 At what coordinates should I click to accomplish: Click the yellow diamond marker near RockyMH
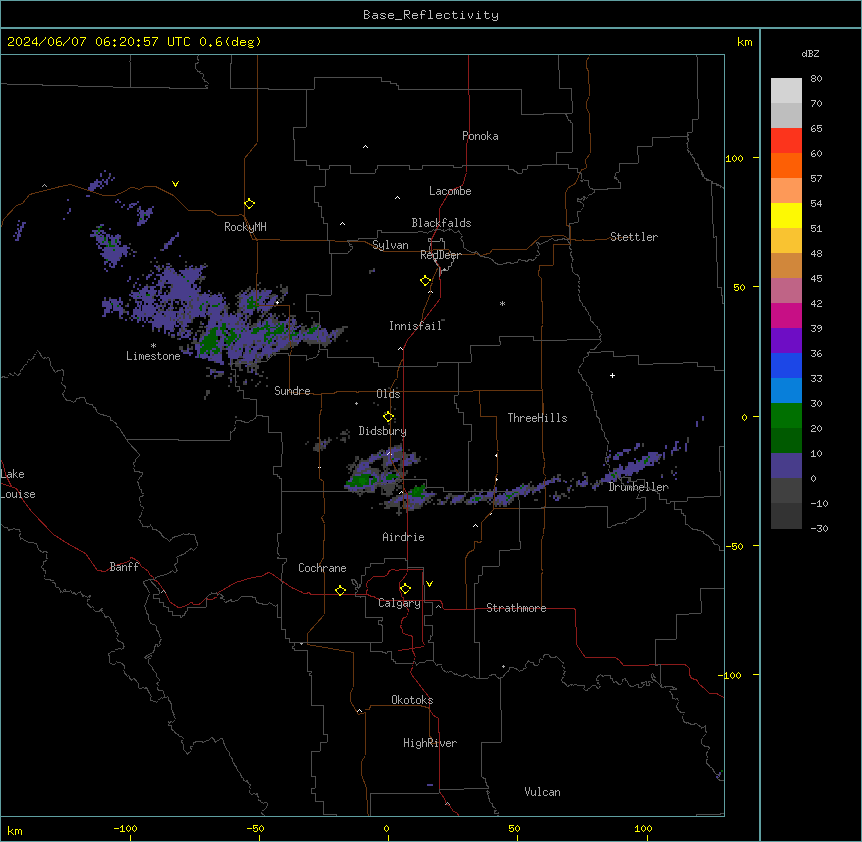[x=249, y=204]
